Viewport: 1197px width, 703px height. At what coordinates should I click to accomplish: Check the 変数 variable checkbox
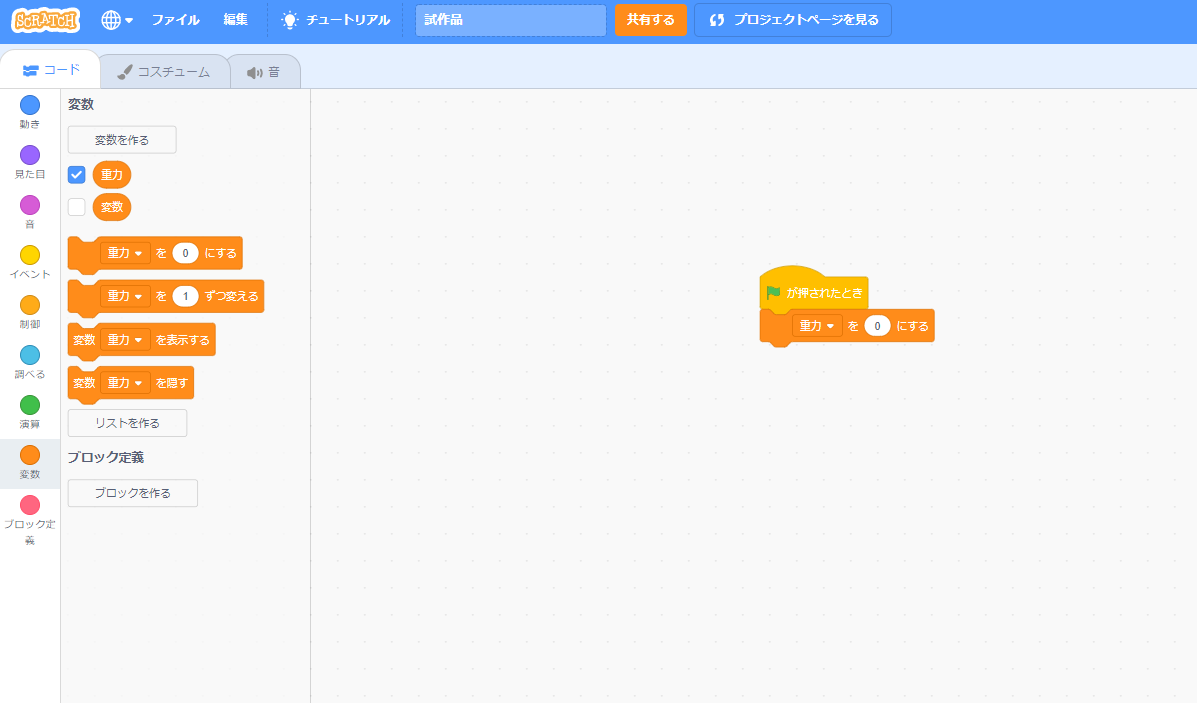[x=76, y=207]
